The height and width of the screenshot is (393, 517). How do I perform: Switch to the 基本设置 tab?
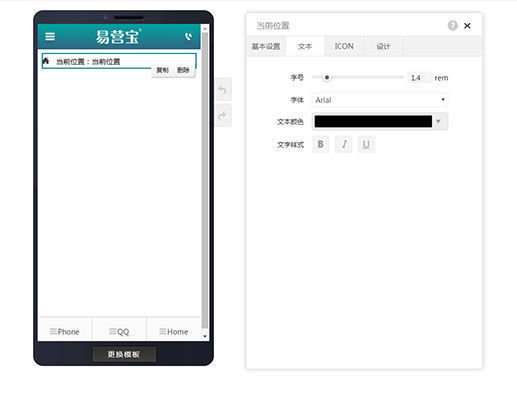[266, 46]
